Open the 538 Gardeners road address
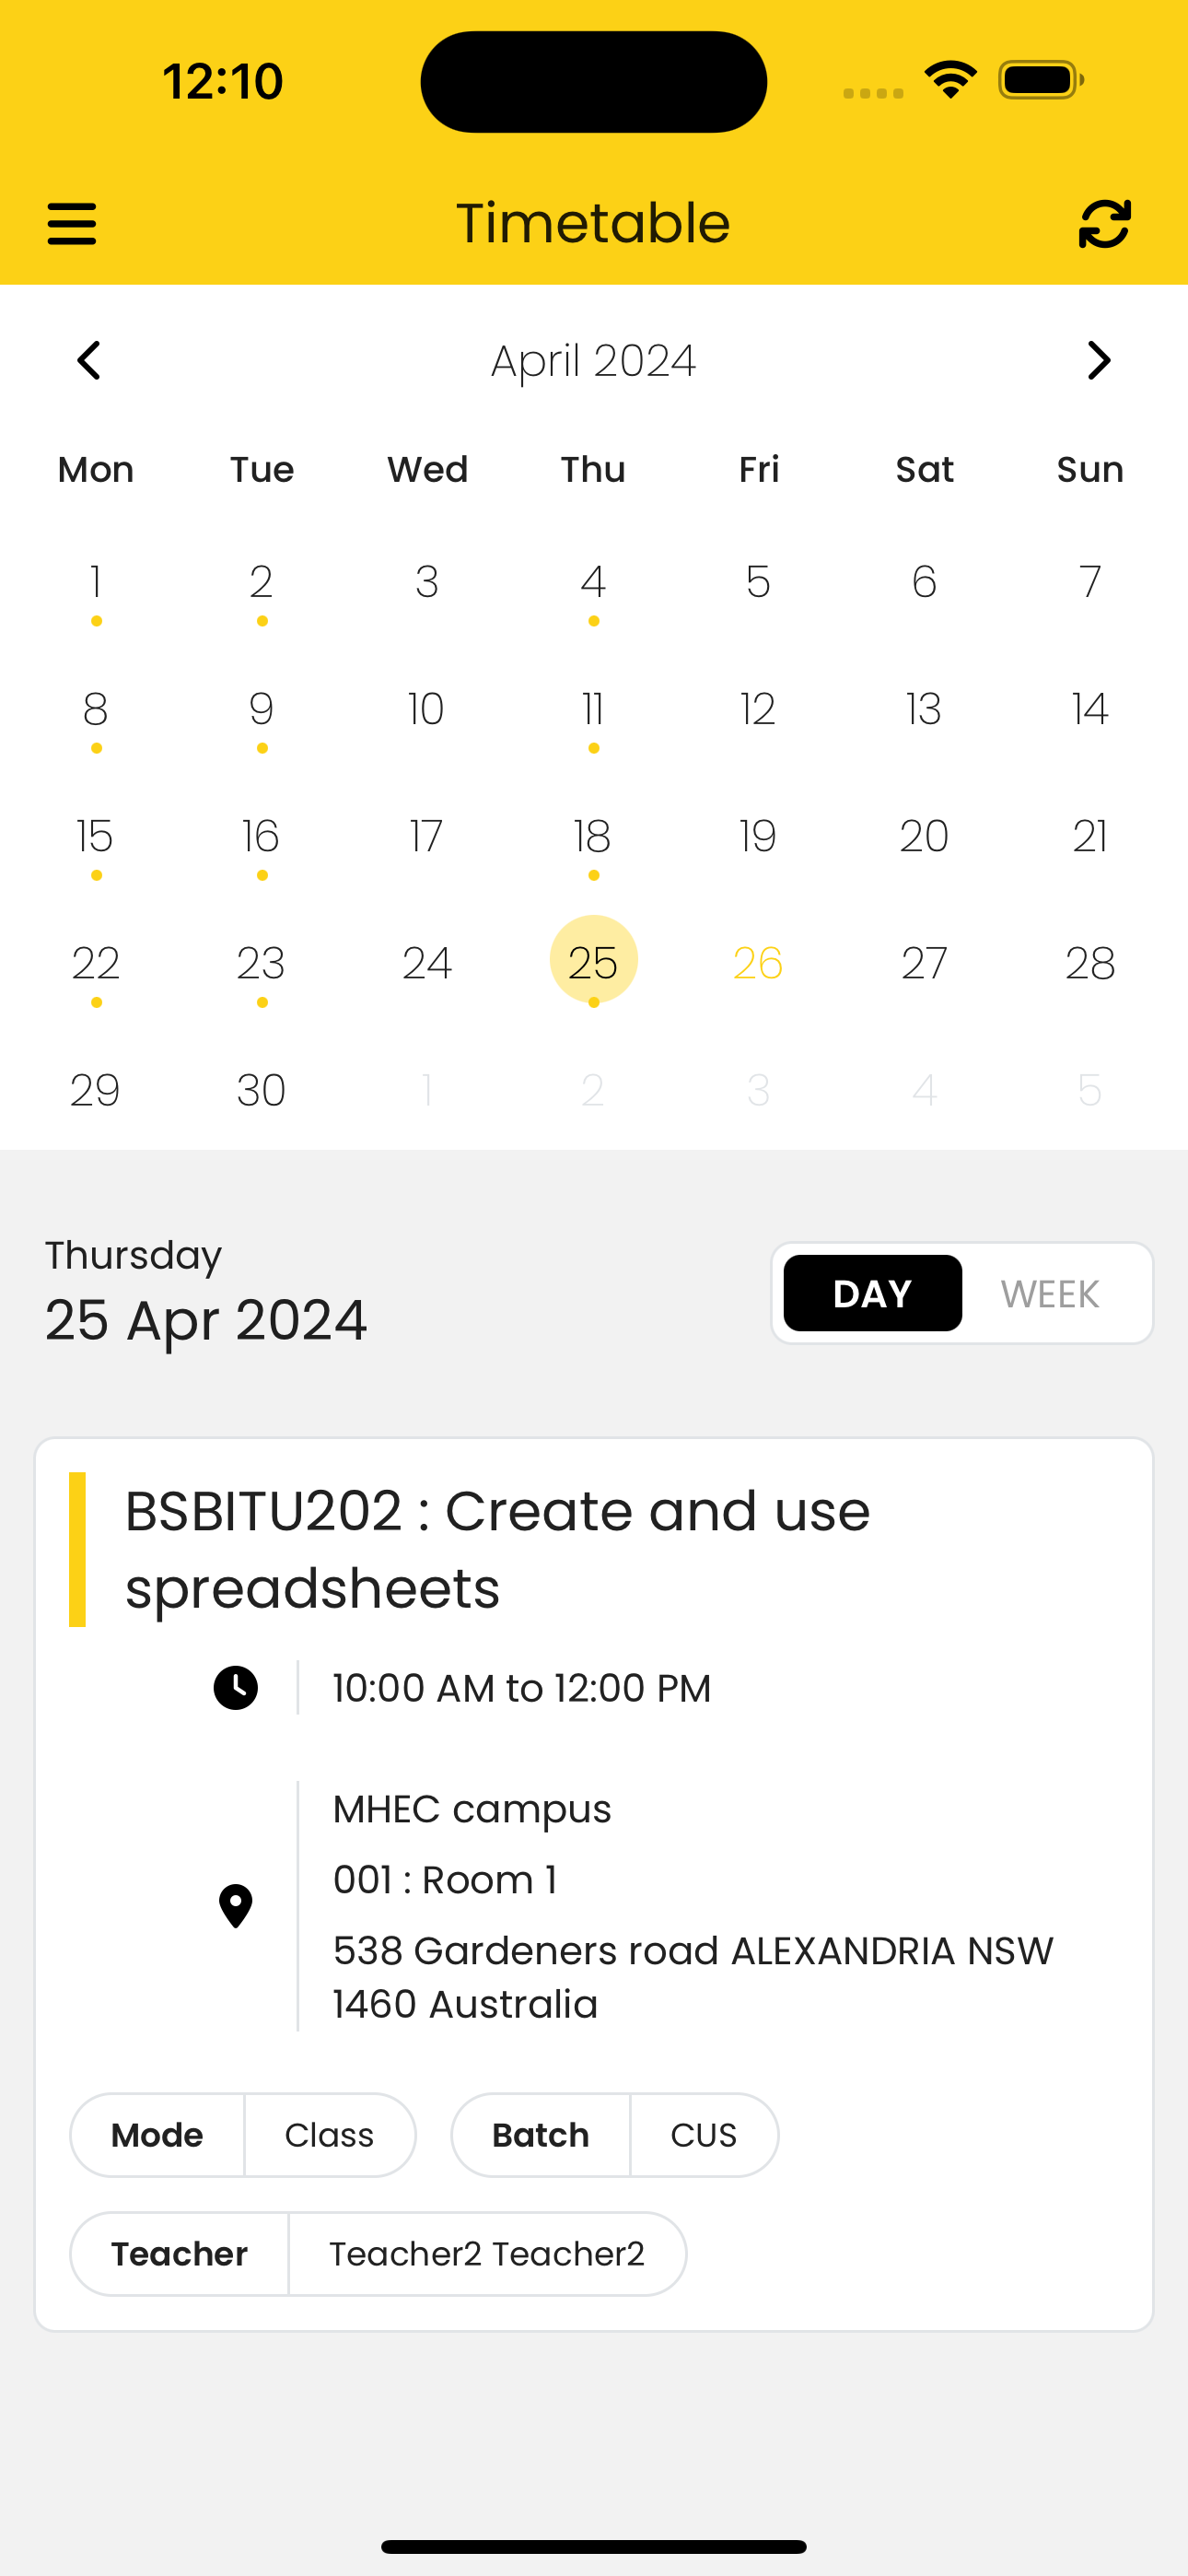This screenshot has height=2576, width=1188. tap(693, 1977)
